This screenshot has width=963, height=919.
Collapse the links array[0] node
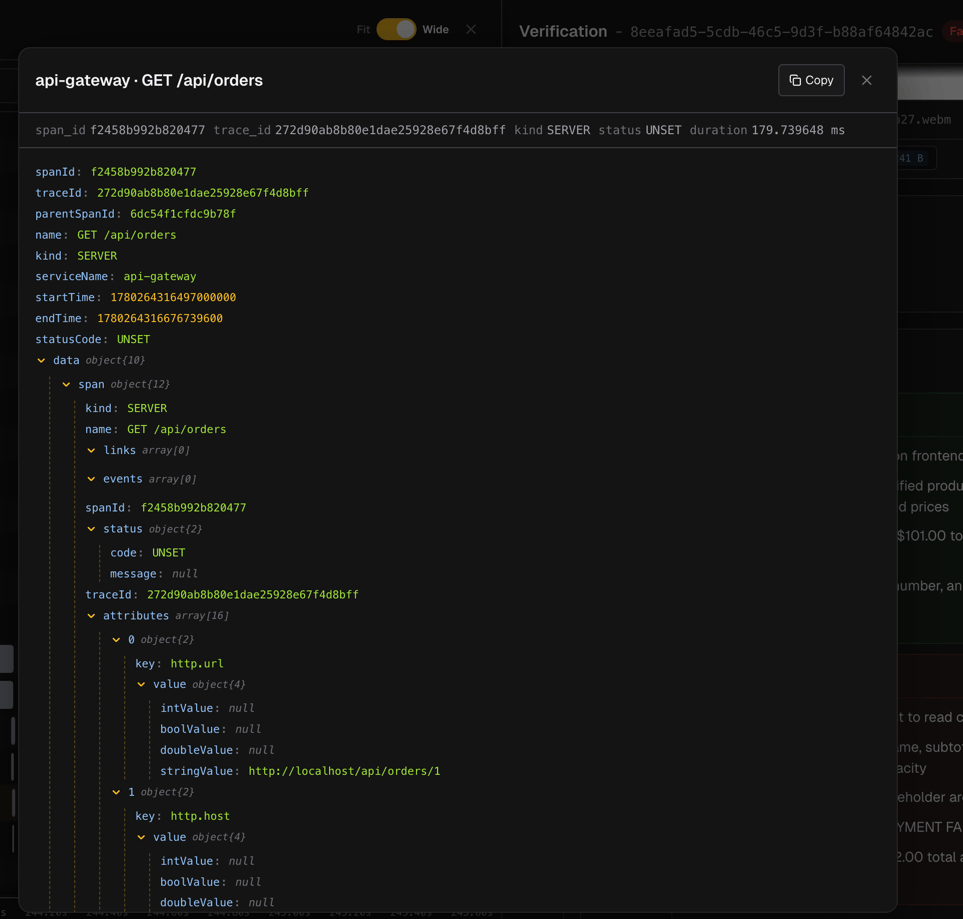coord(92,451)
